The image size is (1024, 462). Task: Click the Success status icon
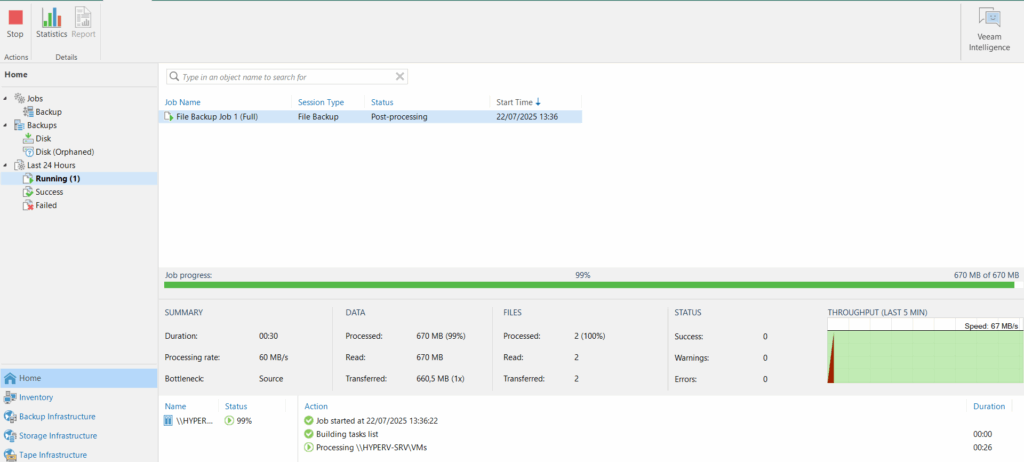click(x=28, y=192)
